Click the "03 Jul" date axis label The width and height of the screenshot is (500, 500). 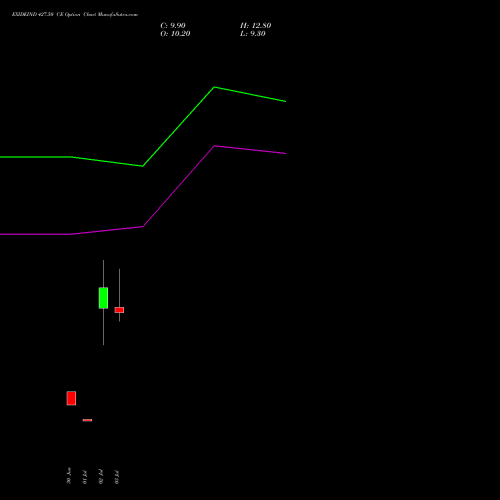point(117,477)
